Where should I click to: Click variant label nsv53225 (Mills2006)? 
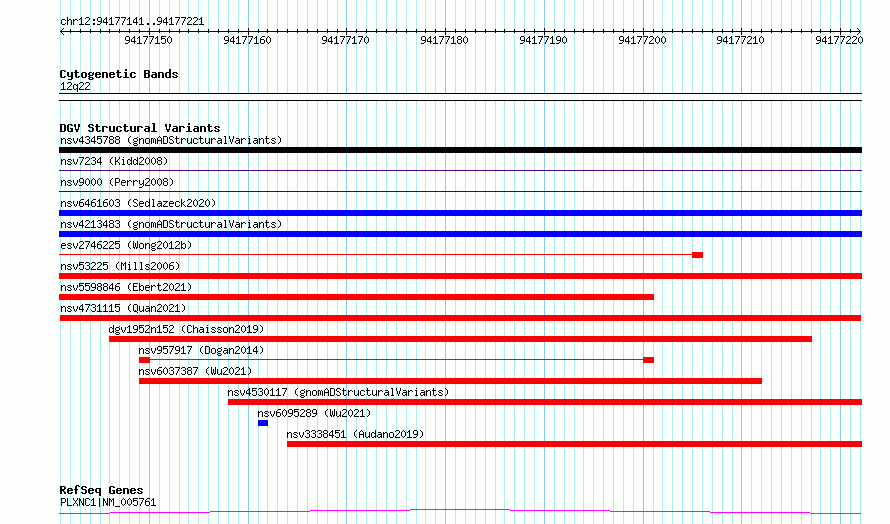pos(120,266)
